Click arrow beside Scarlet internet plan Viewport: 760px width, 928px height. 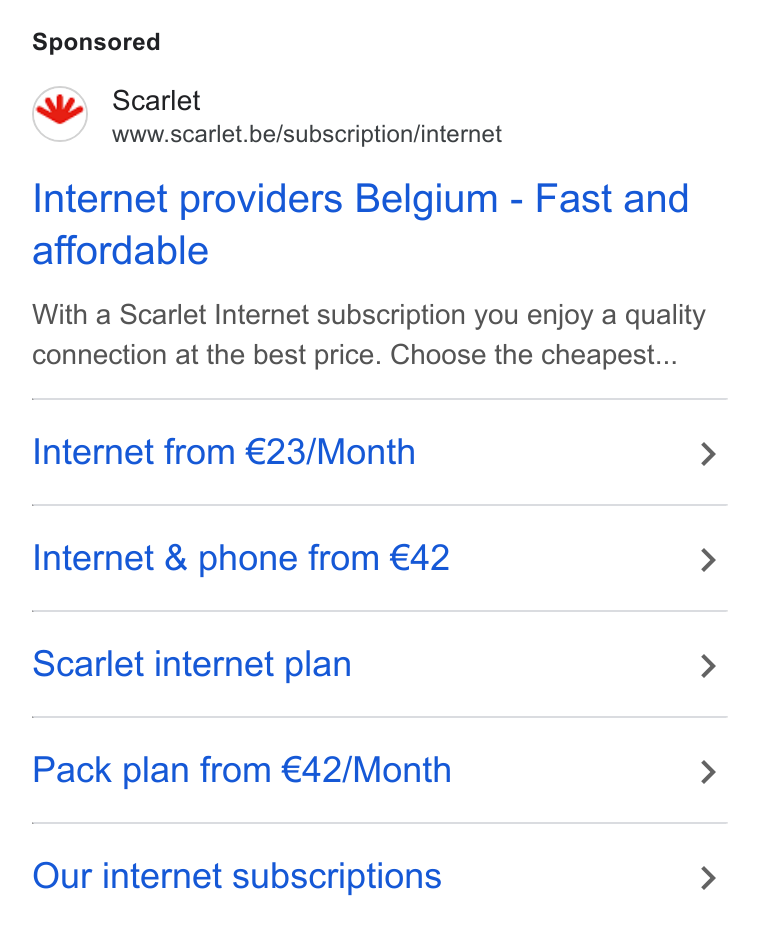point(708,666)
